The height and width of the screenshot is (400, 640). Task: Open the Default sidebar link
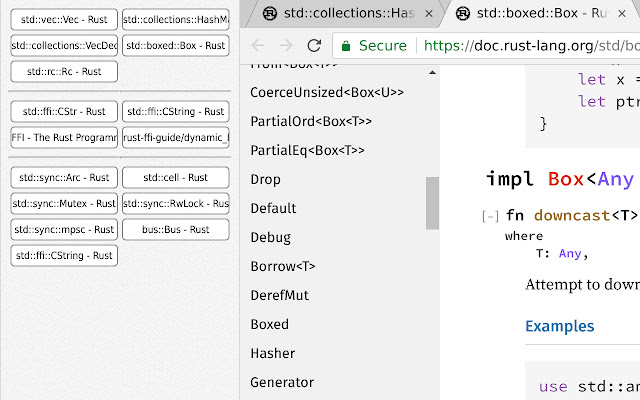pyautogui.click(x=273, y=208)
